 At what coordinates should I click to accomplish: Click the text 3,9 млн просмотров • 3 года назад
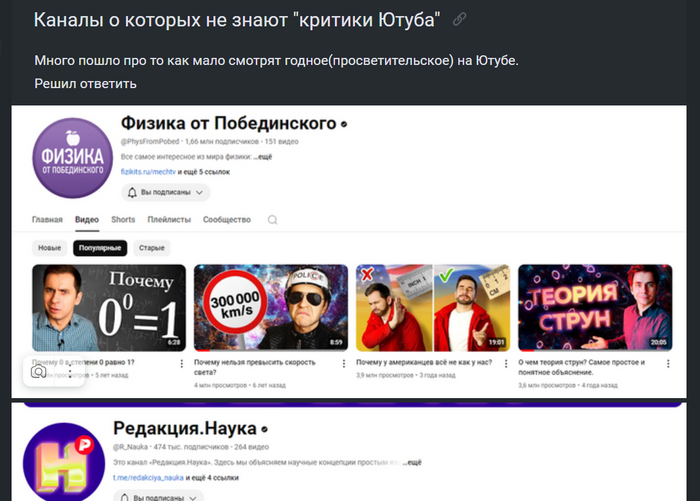406,375
